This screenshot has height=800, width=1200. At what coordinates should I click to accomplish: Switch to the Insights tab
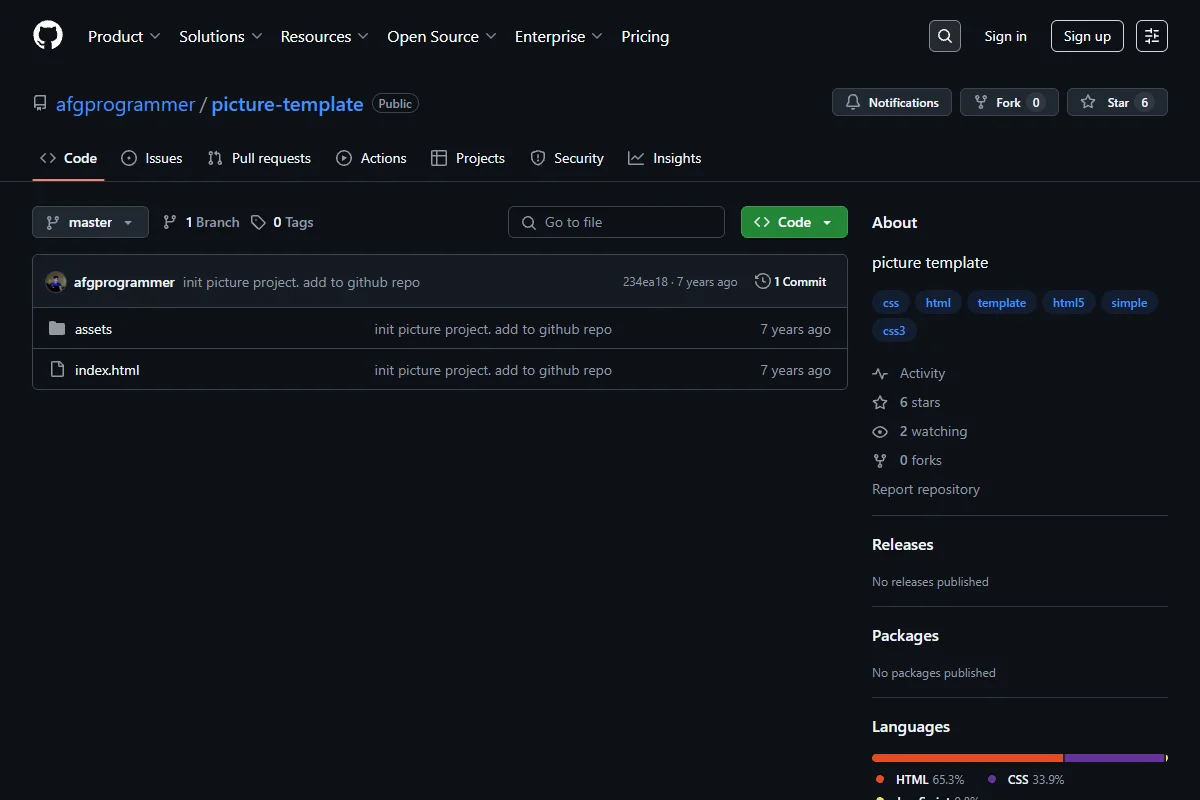point(665,158)
